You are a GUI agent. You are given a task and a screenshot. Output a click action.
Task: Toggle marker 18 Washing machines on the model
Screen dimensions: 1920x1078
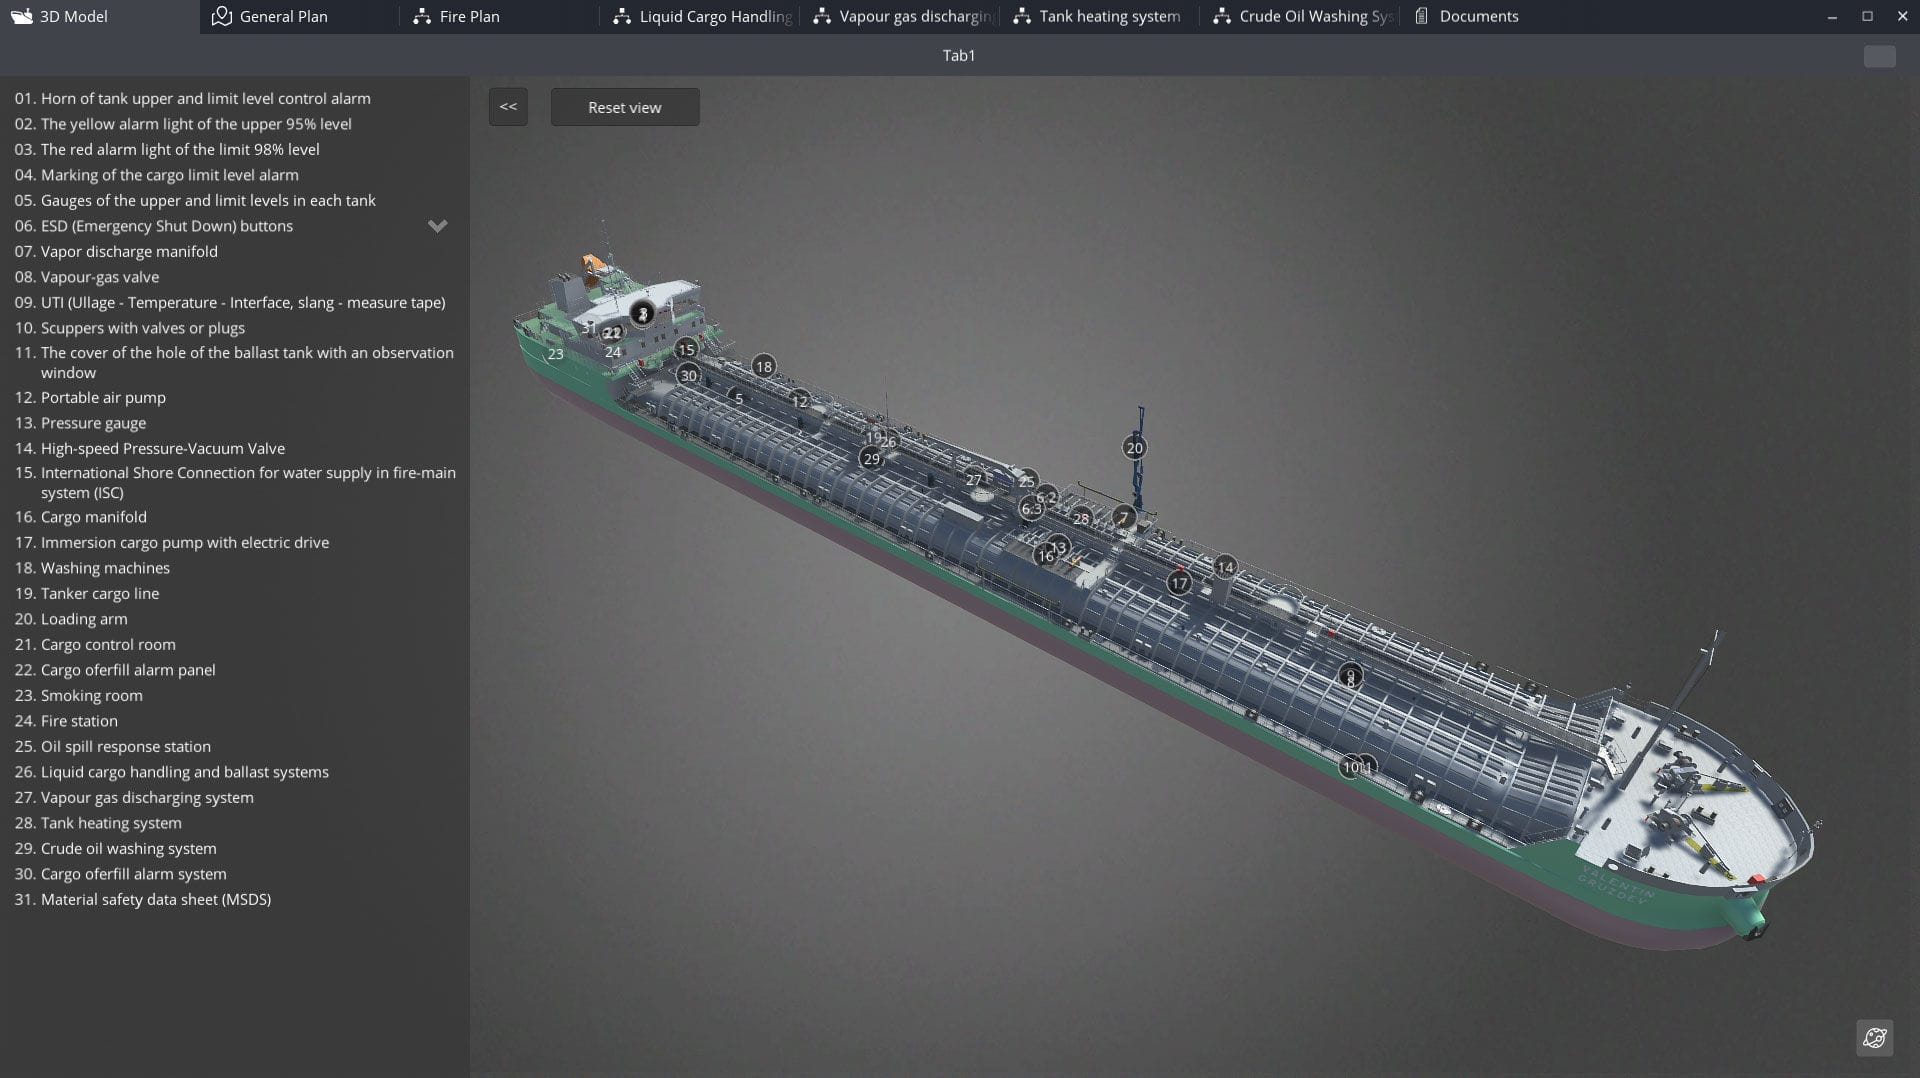[763, 367]
